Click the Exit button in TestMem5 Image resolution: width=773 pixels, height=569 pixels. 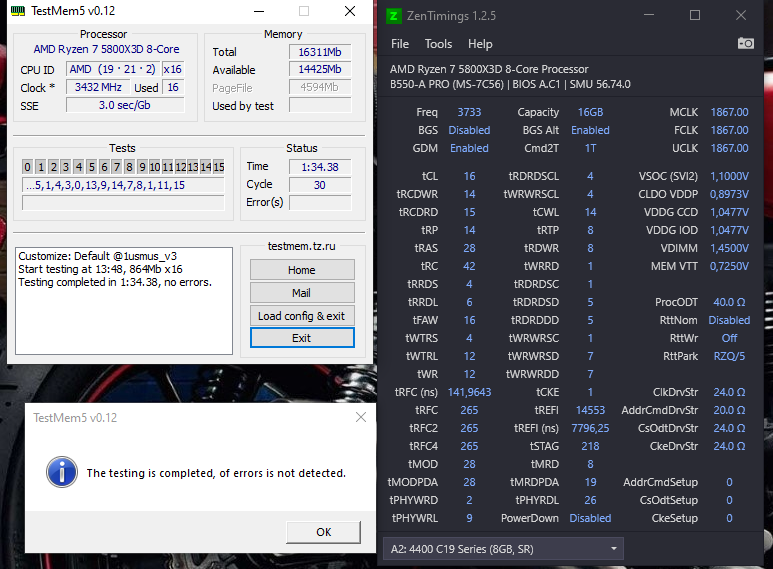[302, 338]
